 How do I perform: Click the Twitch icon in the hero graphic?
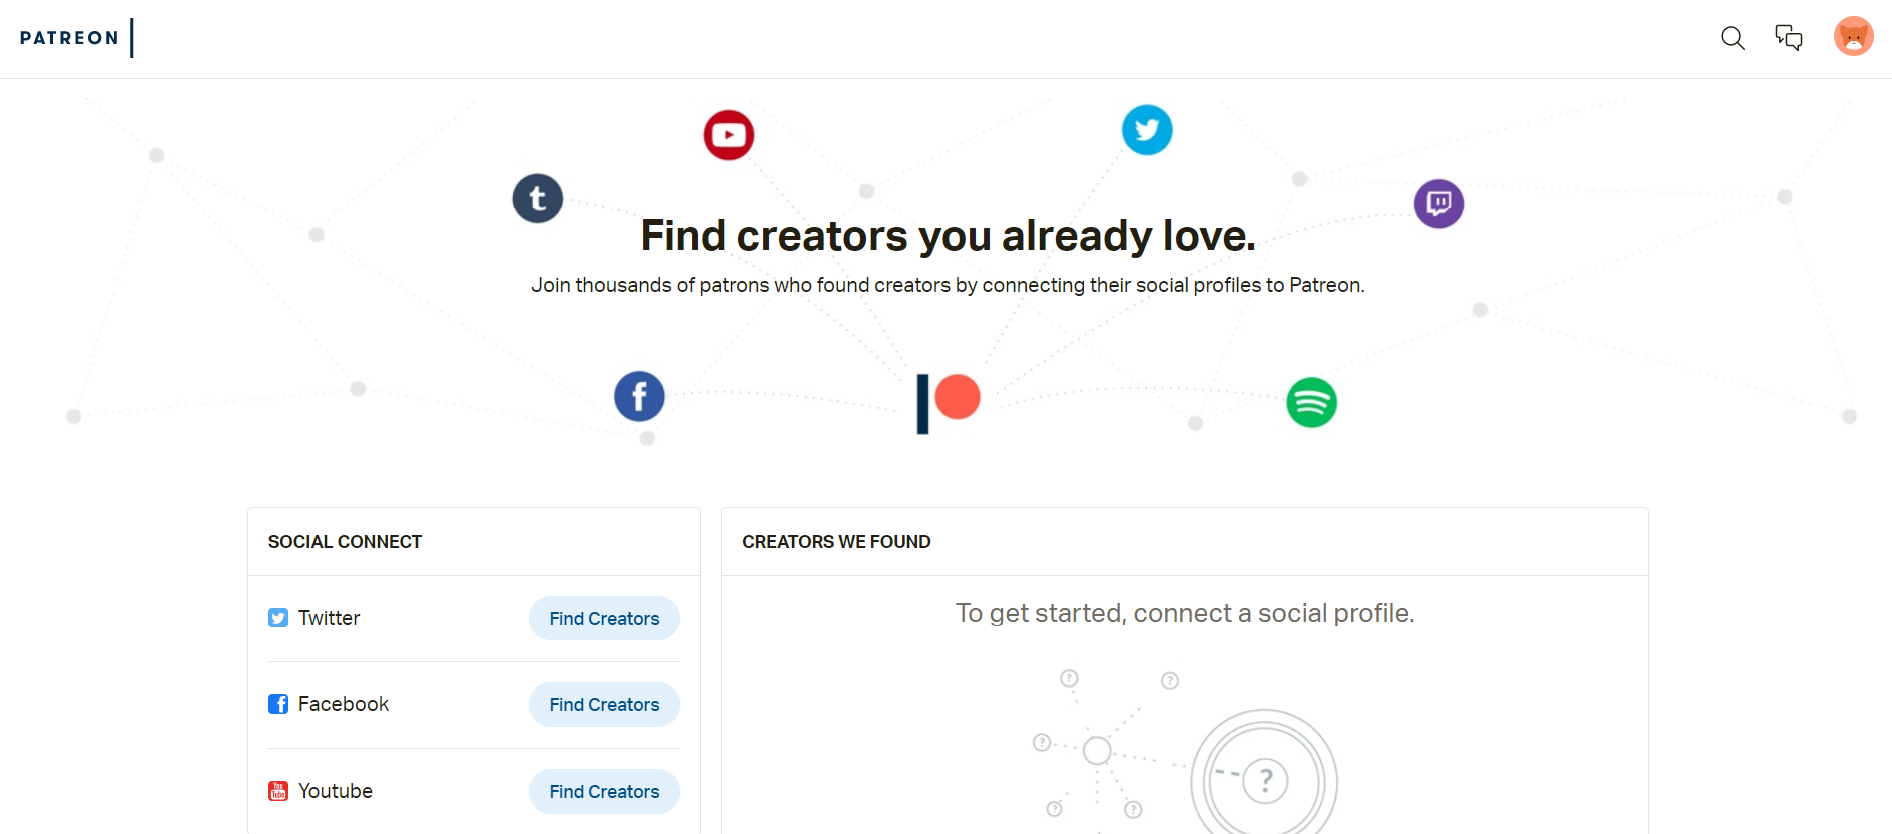[1438, 202]
